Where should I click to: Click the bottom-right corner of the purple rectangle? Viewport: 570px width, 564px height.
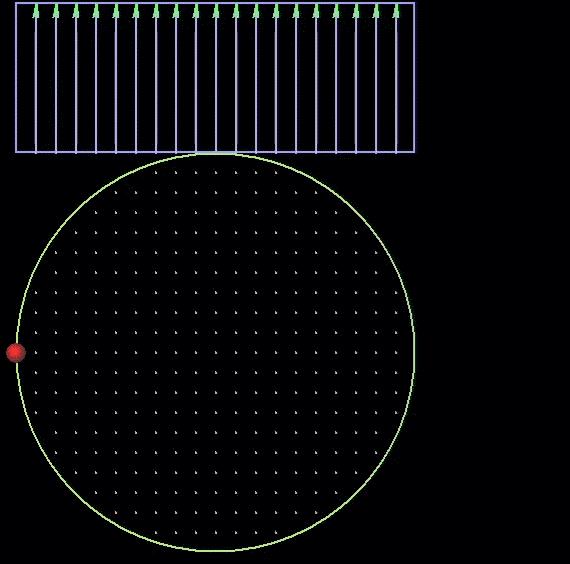(x=414, y=152)
